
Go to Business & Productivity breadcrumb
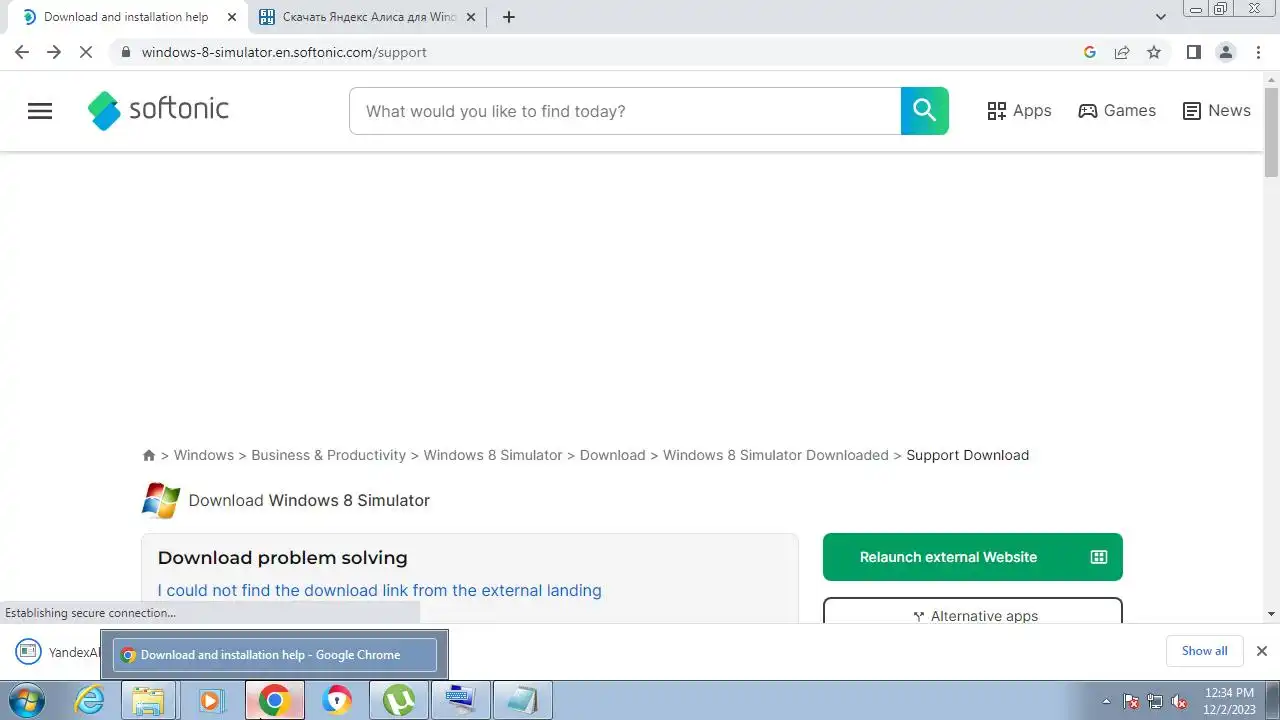coord(328,455)
